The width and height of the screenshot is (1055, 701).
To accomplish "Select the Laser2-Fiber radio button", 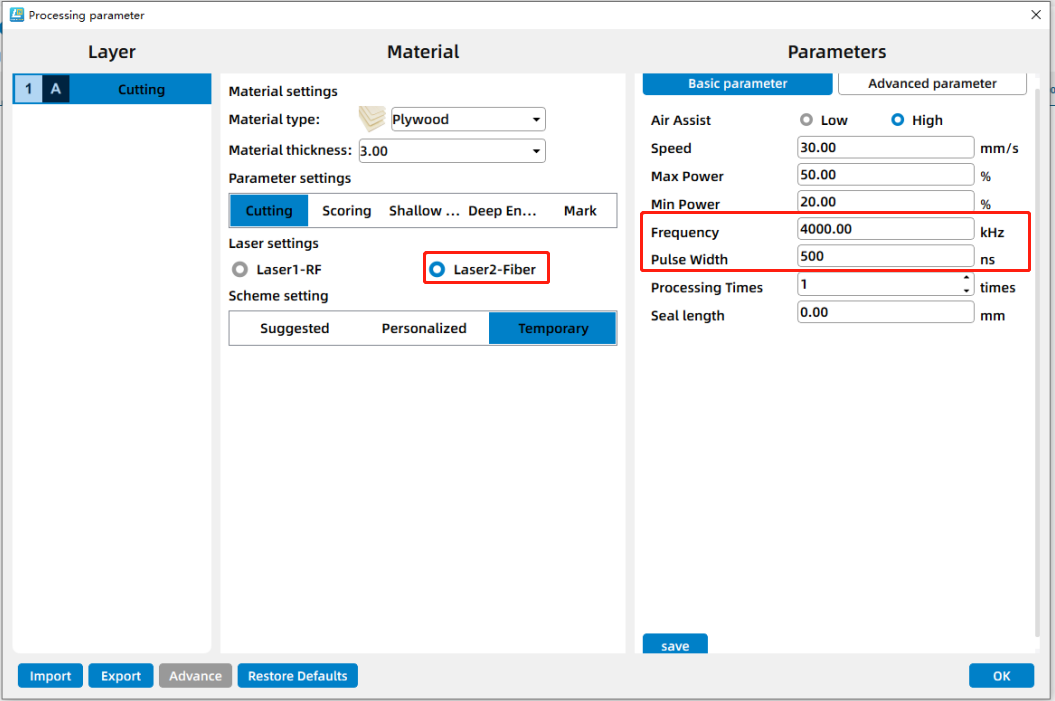I will (437, 269).
